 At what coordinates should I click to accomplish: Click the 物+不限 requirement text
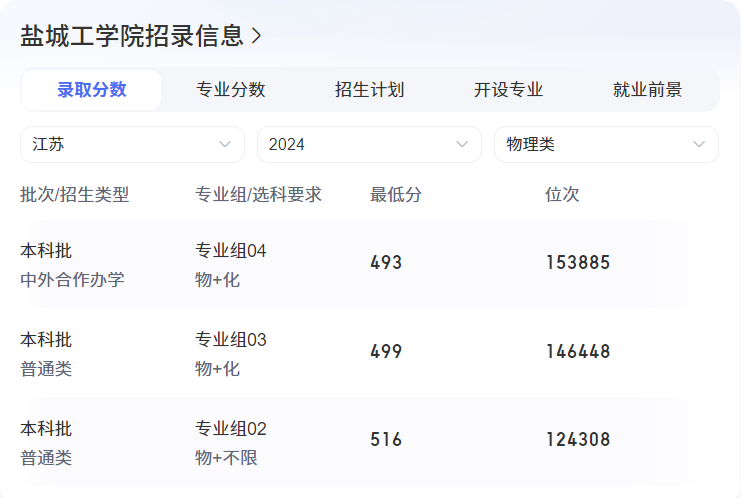coord(226,458)
